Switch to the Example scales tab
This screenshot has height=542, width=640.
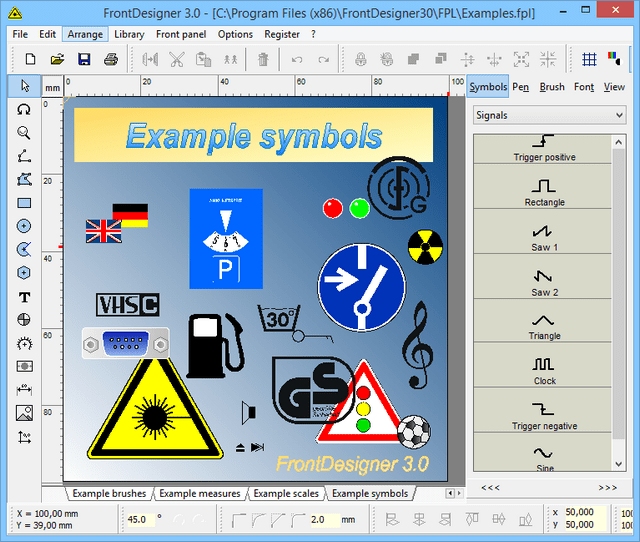pos(286,493)
